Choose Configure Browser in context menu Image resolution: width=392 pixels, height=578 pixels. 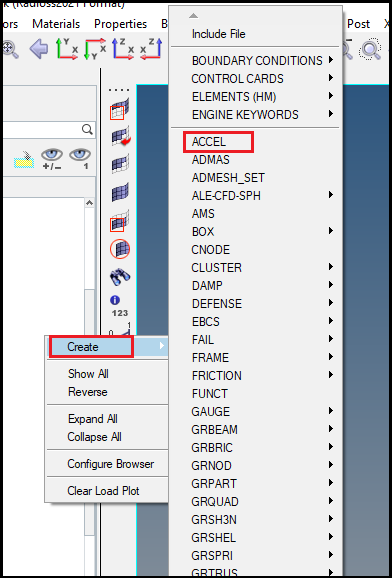tap(111, 464)
